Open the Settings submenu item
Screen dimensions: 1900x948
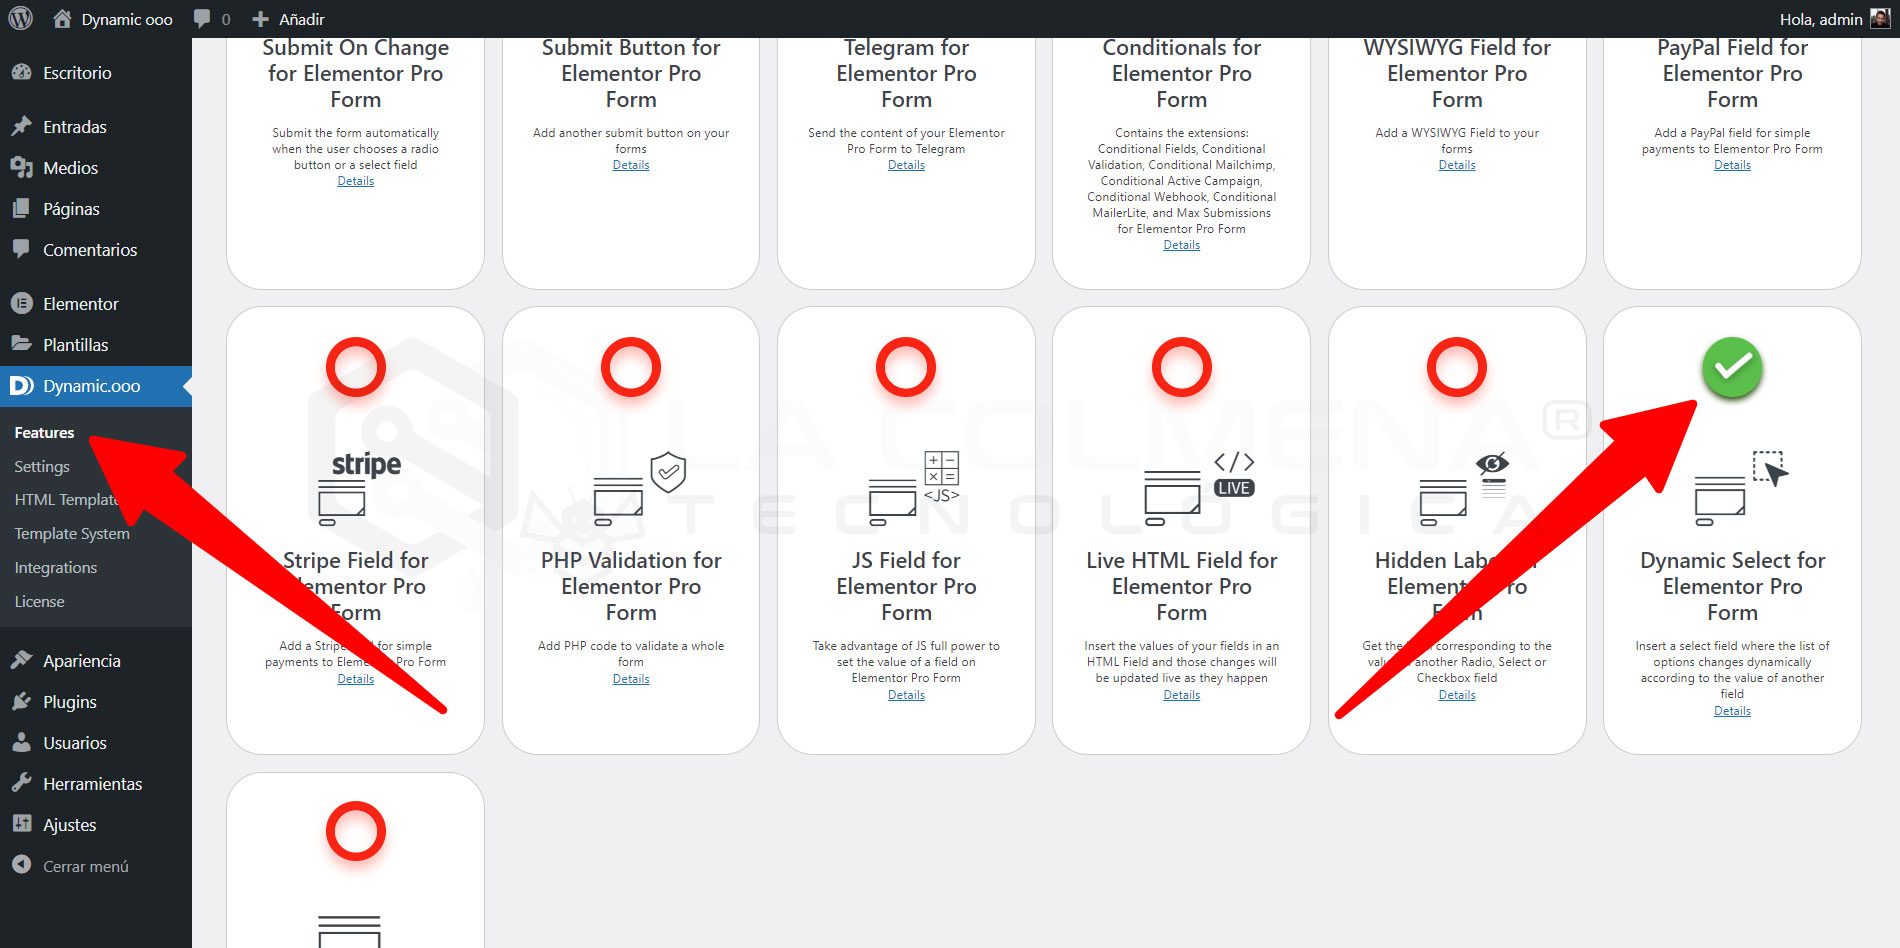point(42,467)
